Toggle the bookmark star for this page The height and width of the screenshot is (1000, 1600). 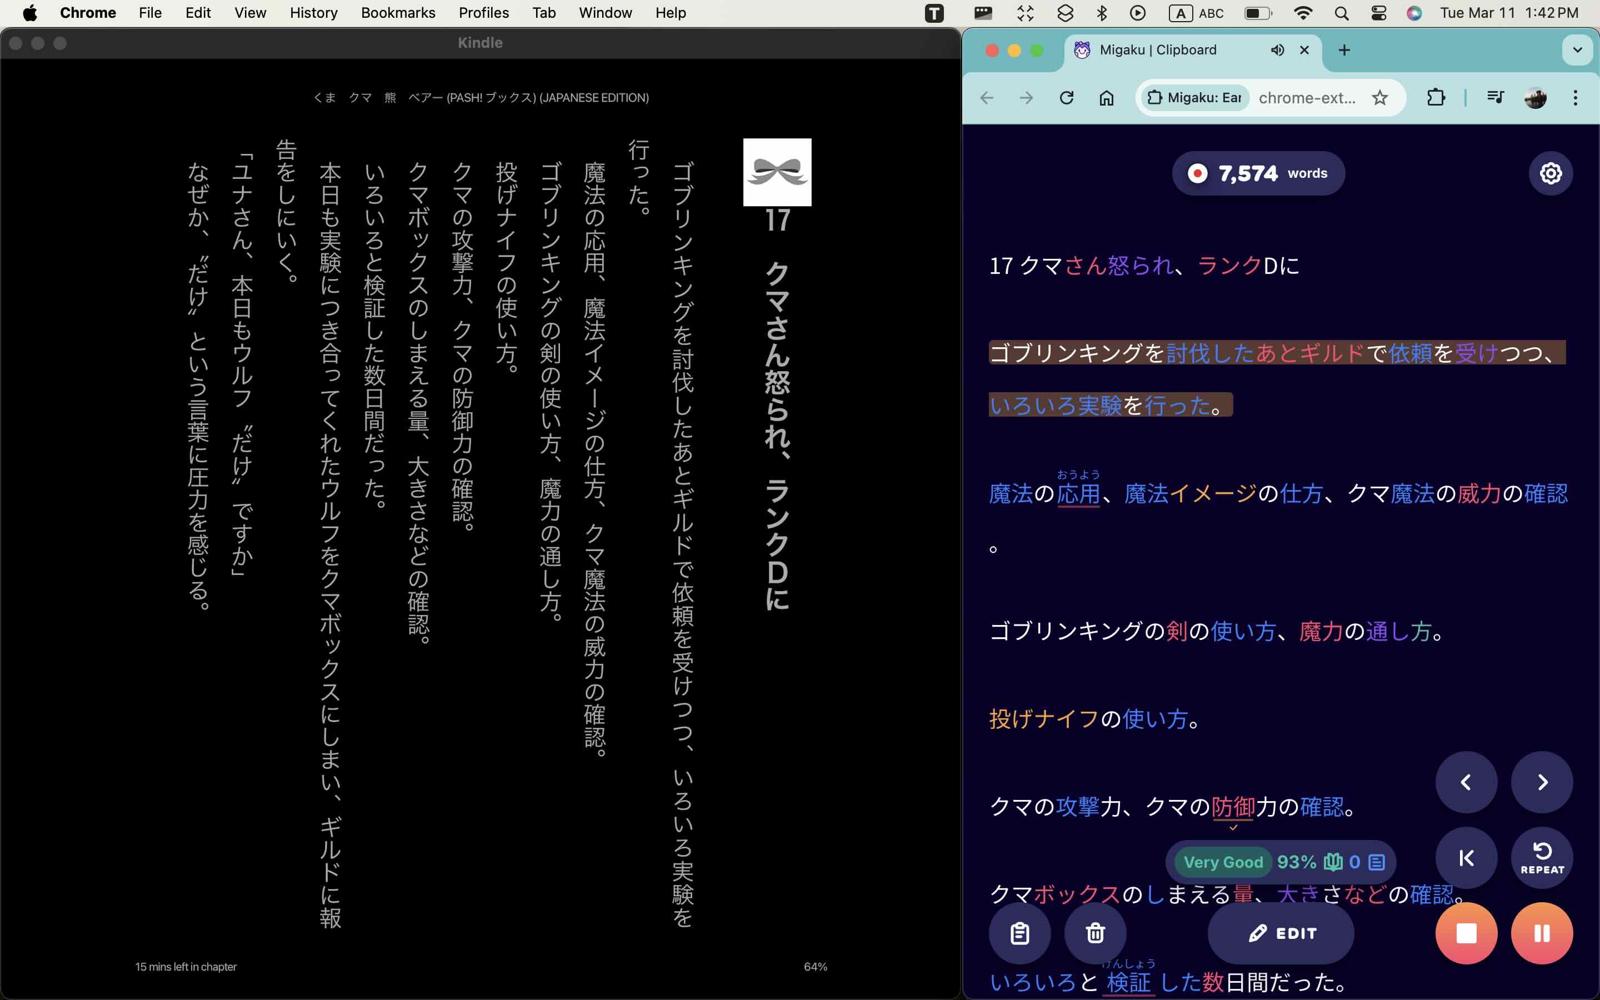pos(1379,97)
